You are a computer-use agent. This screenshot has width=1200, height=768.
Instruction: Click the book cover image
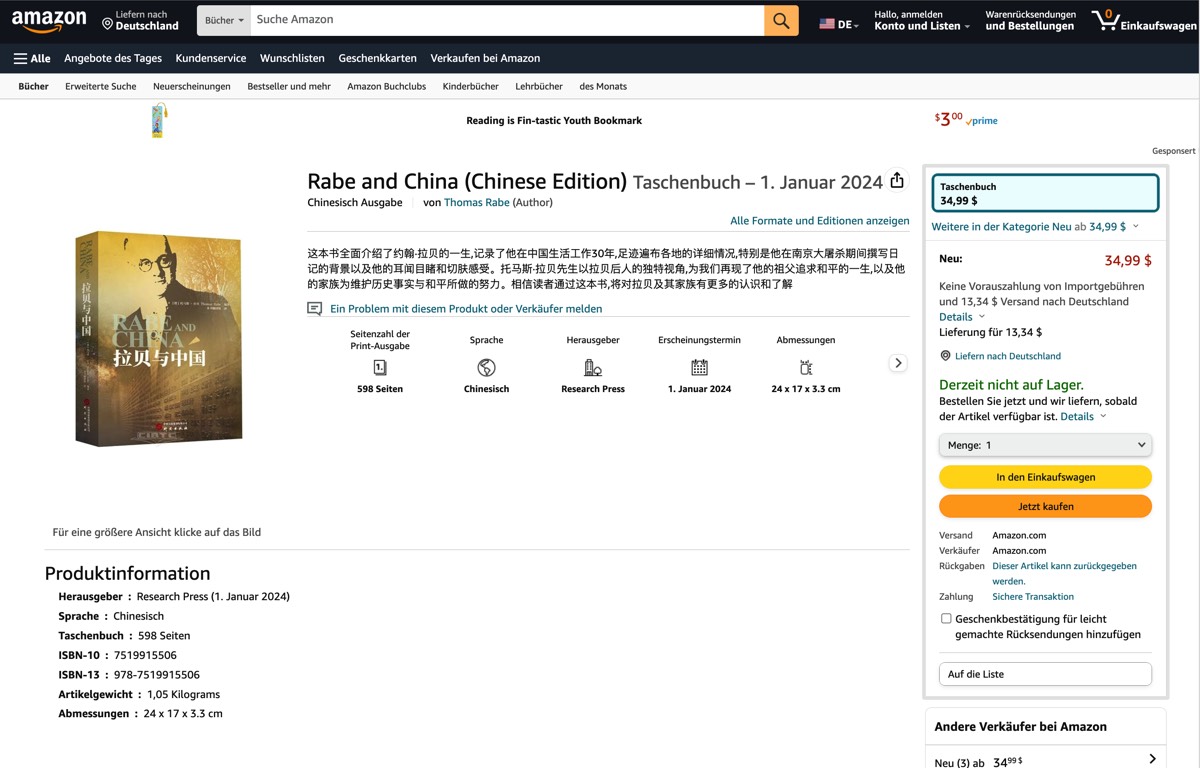tap(159, 338)
